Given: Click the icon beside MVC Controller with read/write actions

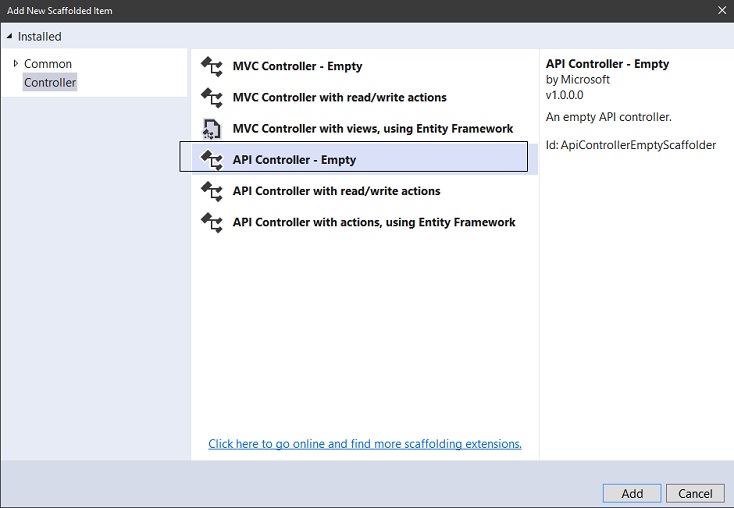Looking at the screenshot, I should click(x=212, y=98).
